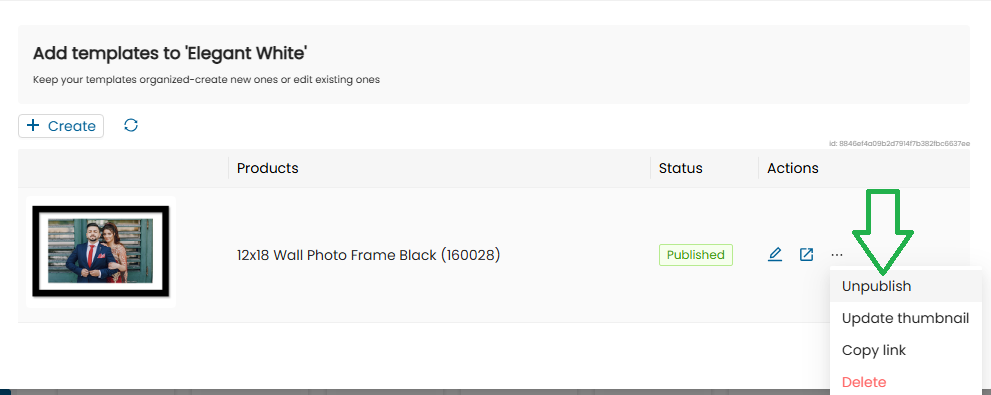Click the small id text above table
The image size is (991, 395).
click(899, 144)
